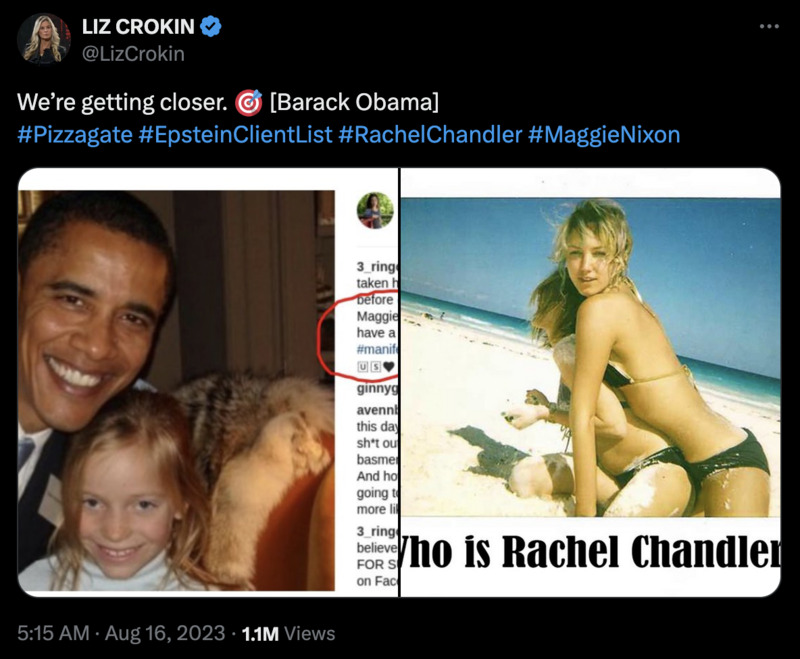Click the blue verified checkmark badge
This screenshot has height=659, width=800.
pos(210,27)
